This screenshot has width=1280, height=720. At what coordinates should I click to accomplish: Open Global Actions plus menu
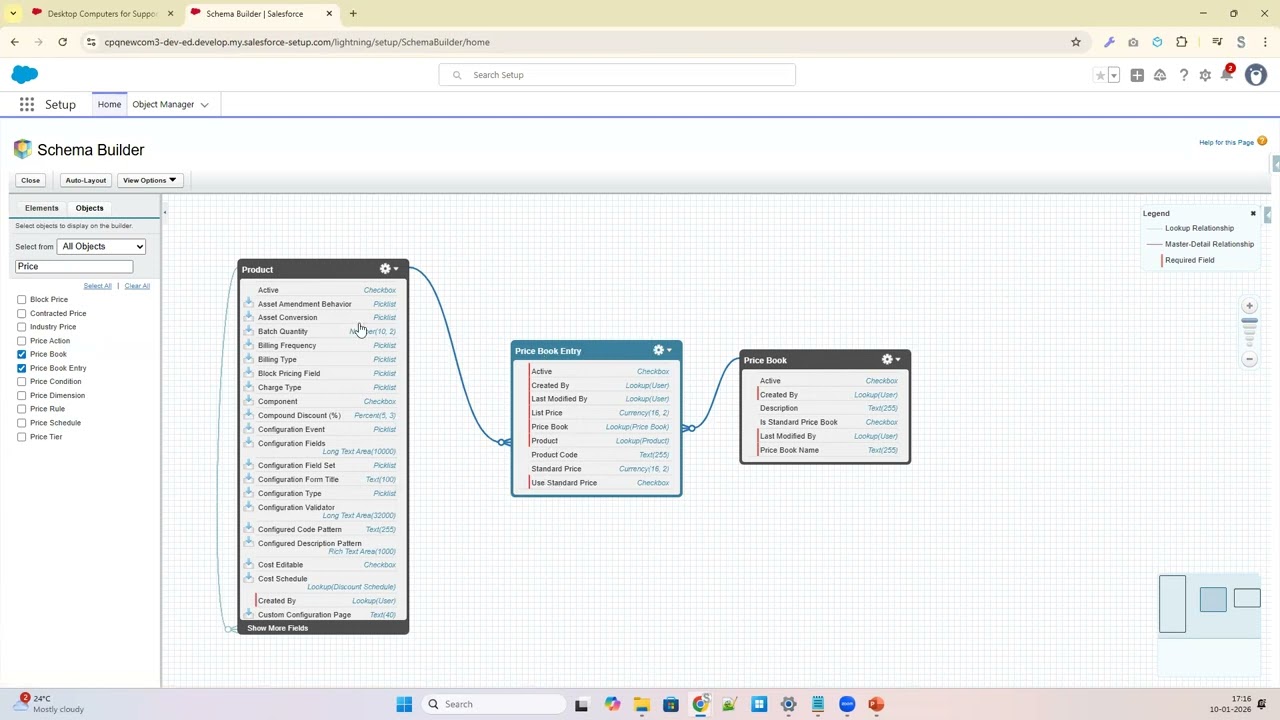click(x=1137, y=75)
